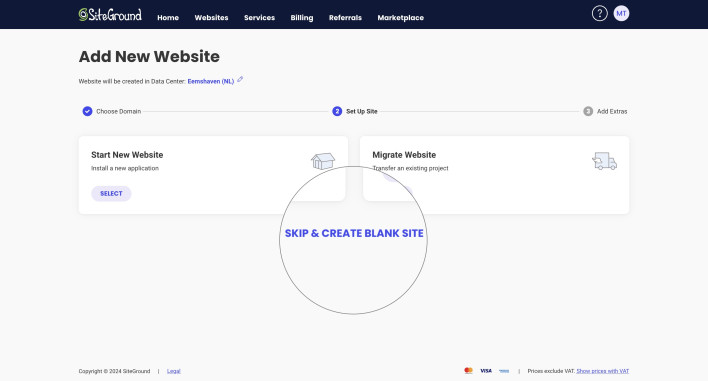Click the truck icon in Migrate Website
This screenshot has width=708, height=381.
click(604, 161)
